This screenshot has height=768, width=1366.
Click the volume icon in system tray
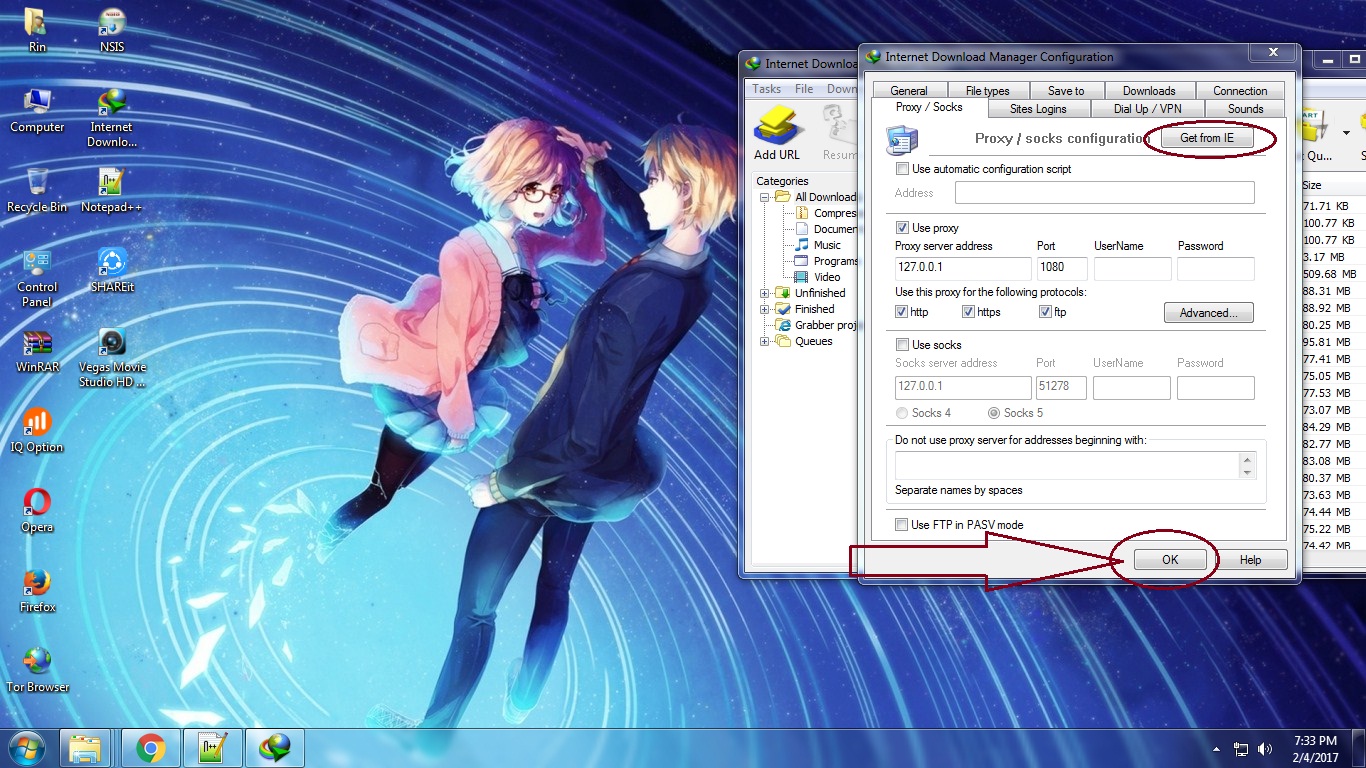click(x=1265, y=748)
